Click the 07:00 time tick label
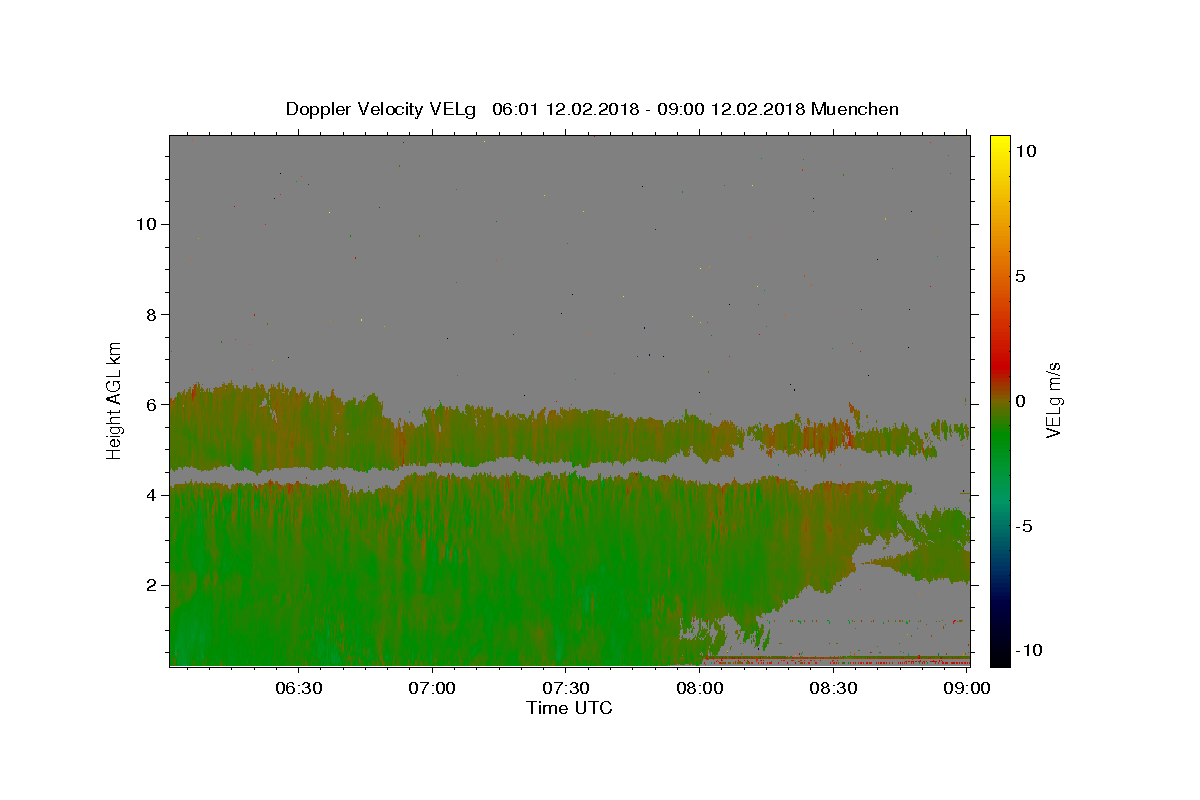Image resolution: width=1200 pixels, height=800 pixels. [x=432, y=688]
